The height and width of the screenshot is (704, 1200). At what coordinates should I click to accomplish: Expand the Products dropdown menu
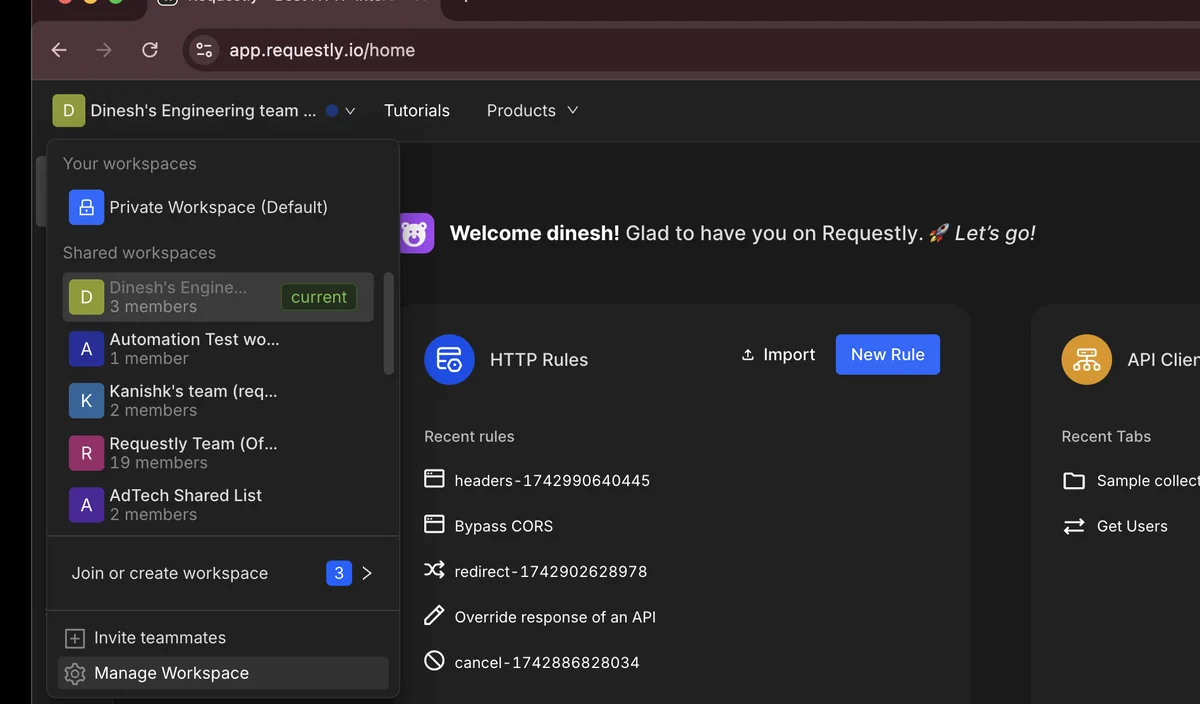click(x=532, y=111)
